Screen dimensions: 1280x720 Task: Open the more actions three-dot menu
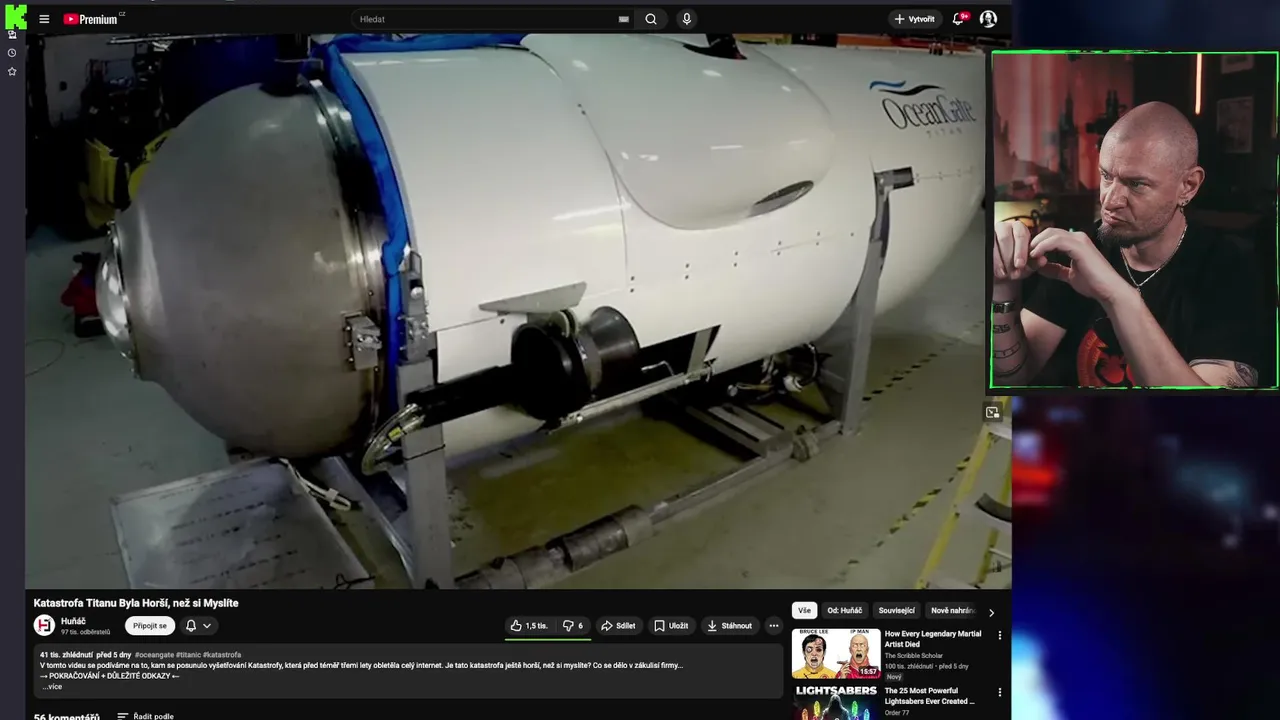(773, 626)
